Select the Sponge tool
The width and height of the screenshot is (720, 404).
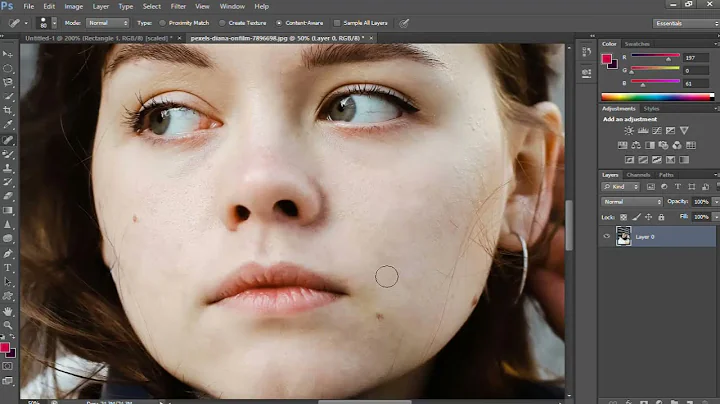(8, 239)
